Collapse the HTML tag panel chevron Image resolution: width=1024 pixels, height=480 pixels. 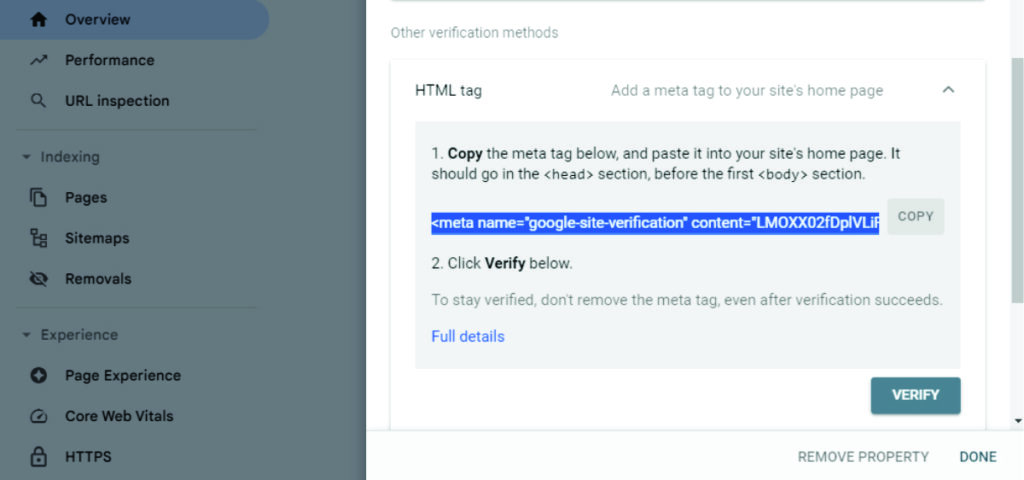tap(948, 90)
